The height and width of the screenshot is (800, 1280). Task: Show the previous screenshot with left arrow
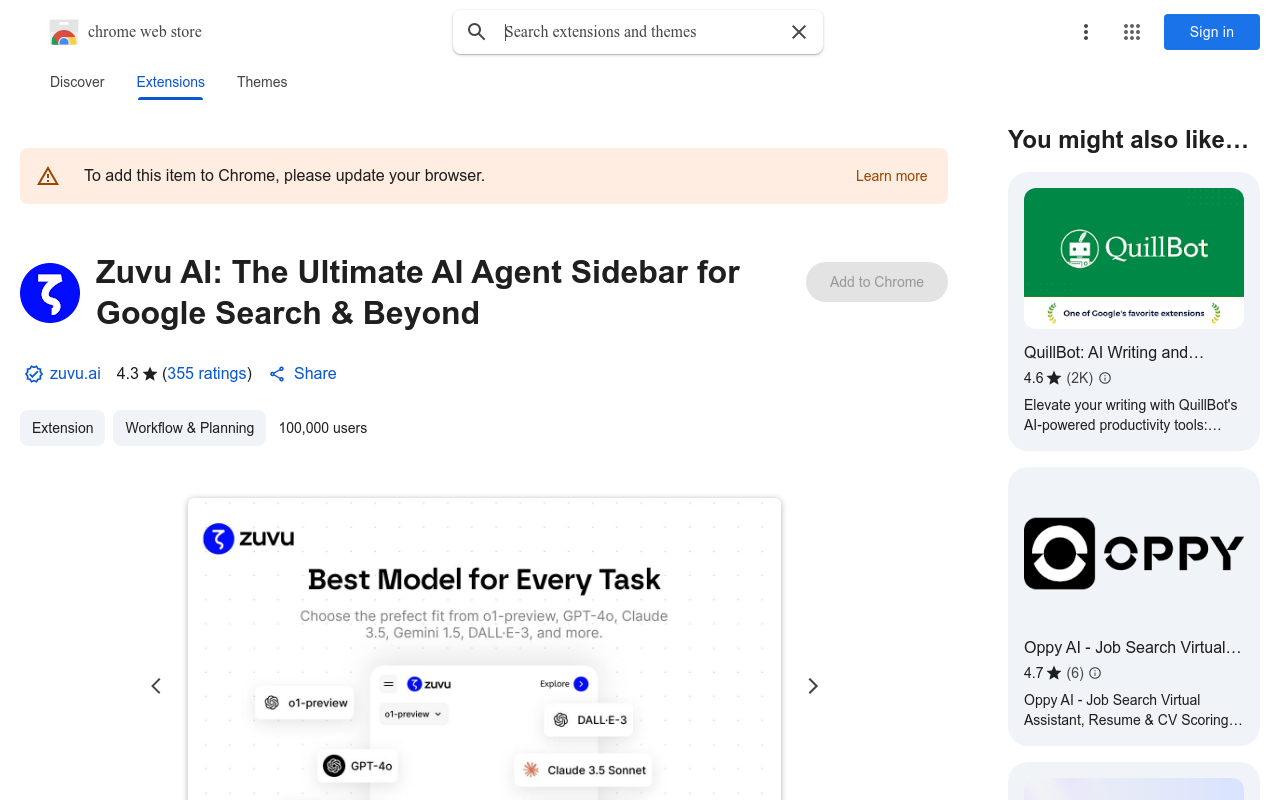coord(156,686)
